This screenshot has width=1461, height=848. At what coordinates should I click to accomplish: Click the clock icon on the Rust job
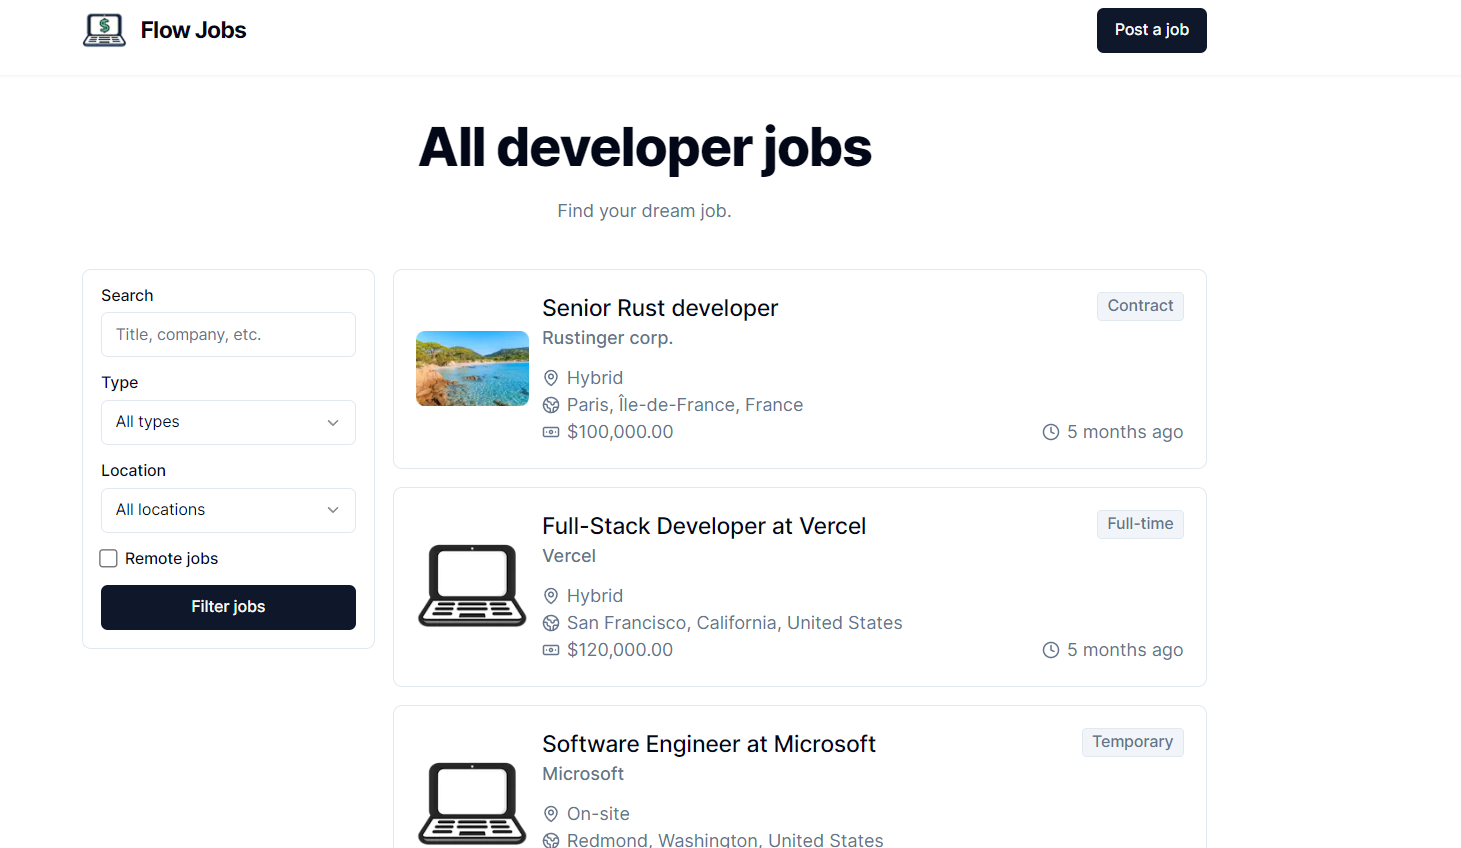[1051, 432]
